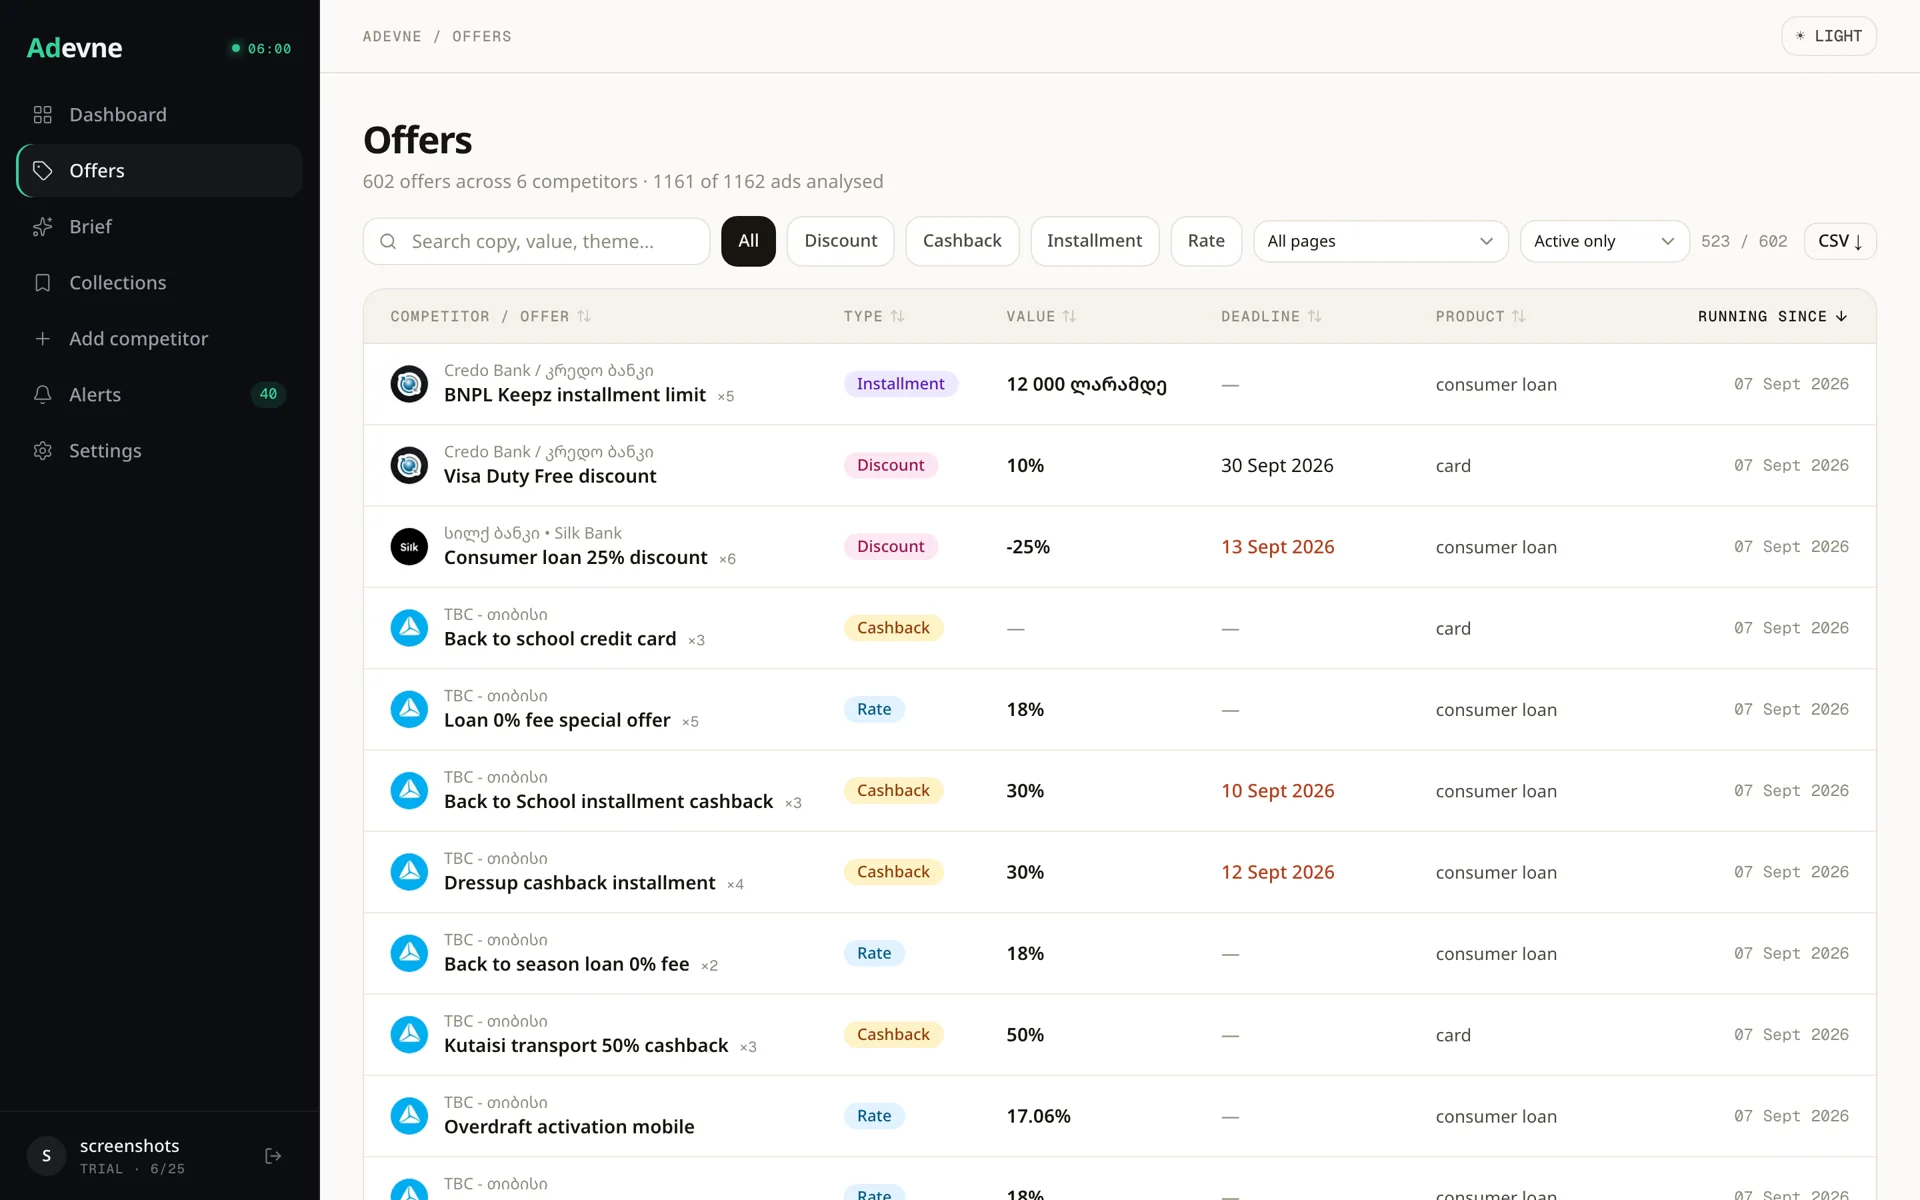Click the Collections bookmark icon
The image size is (1920, 1200).
pos(42,283)
